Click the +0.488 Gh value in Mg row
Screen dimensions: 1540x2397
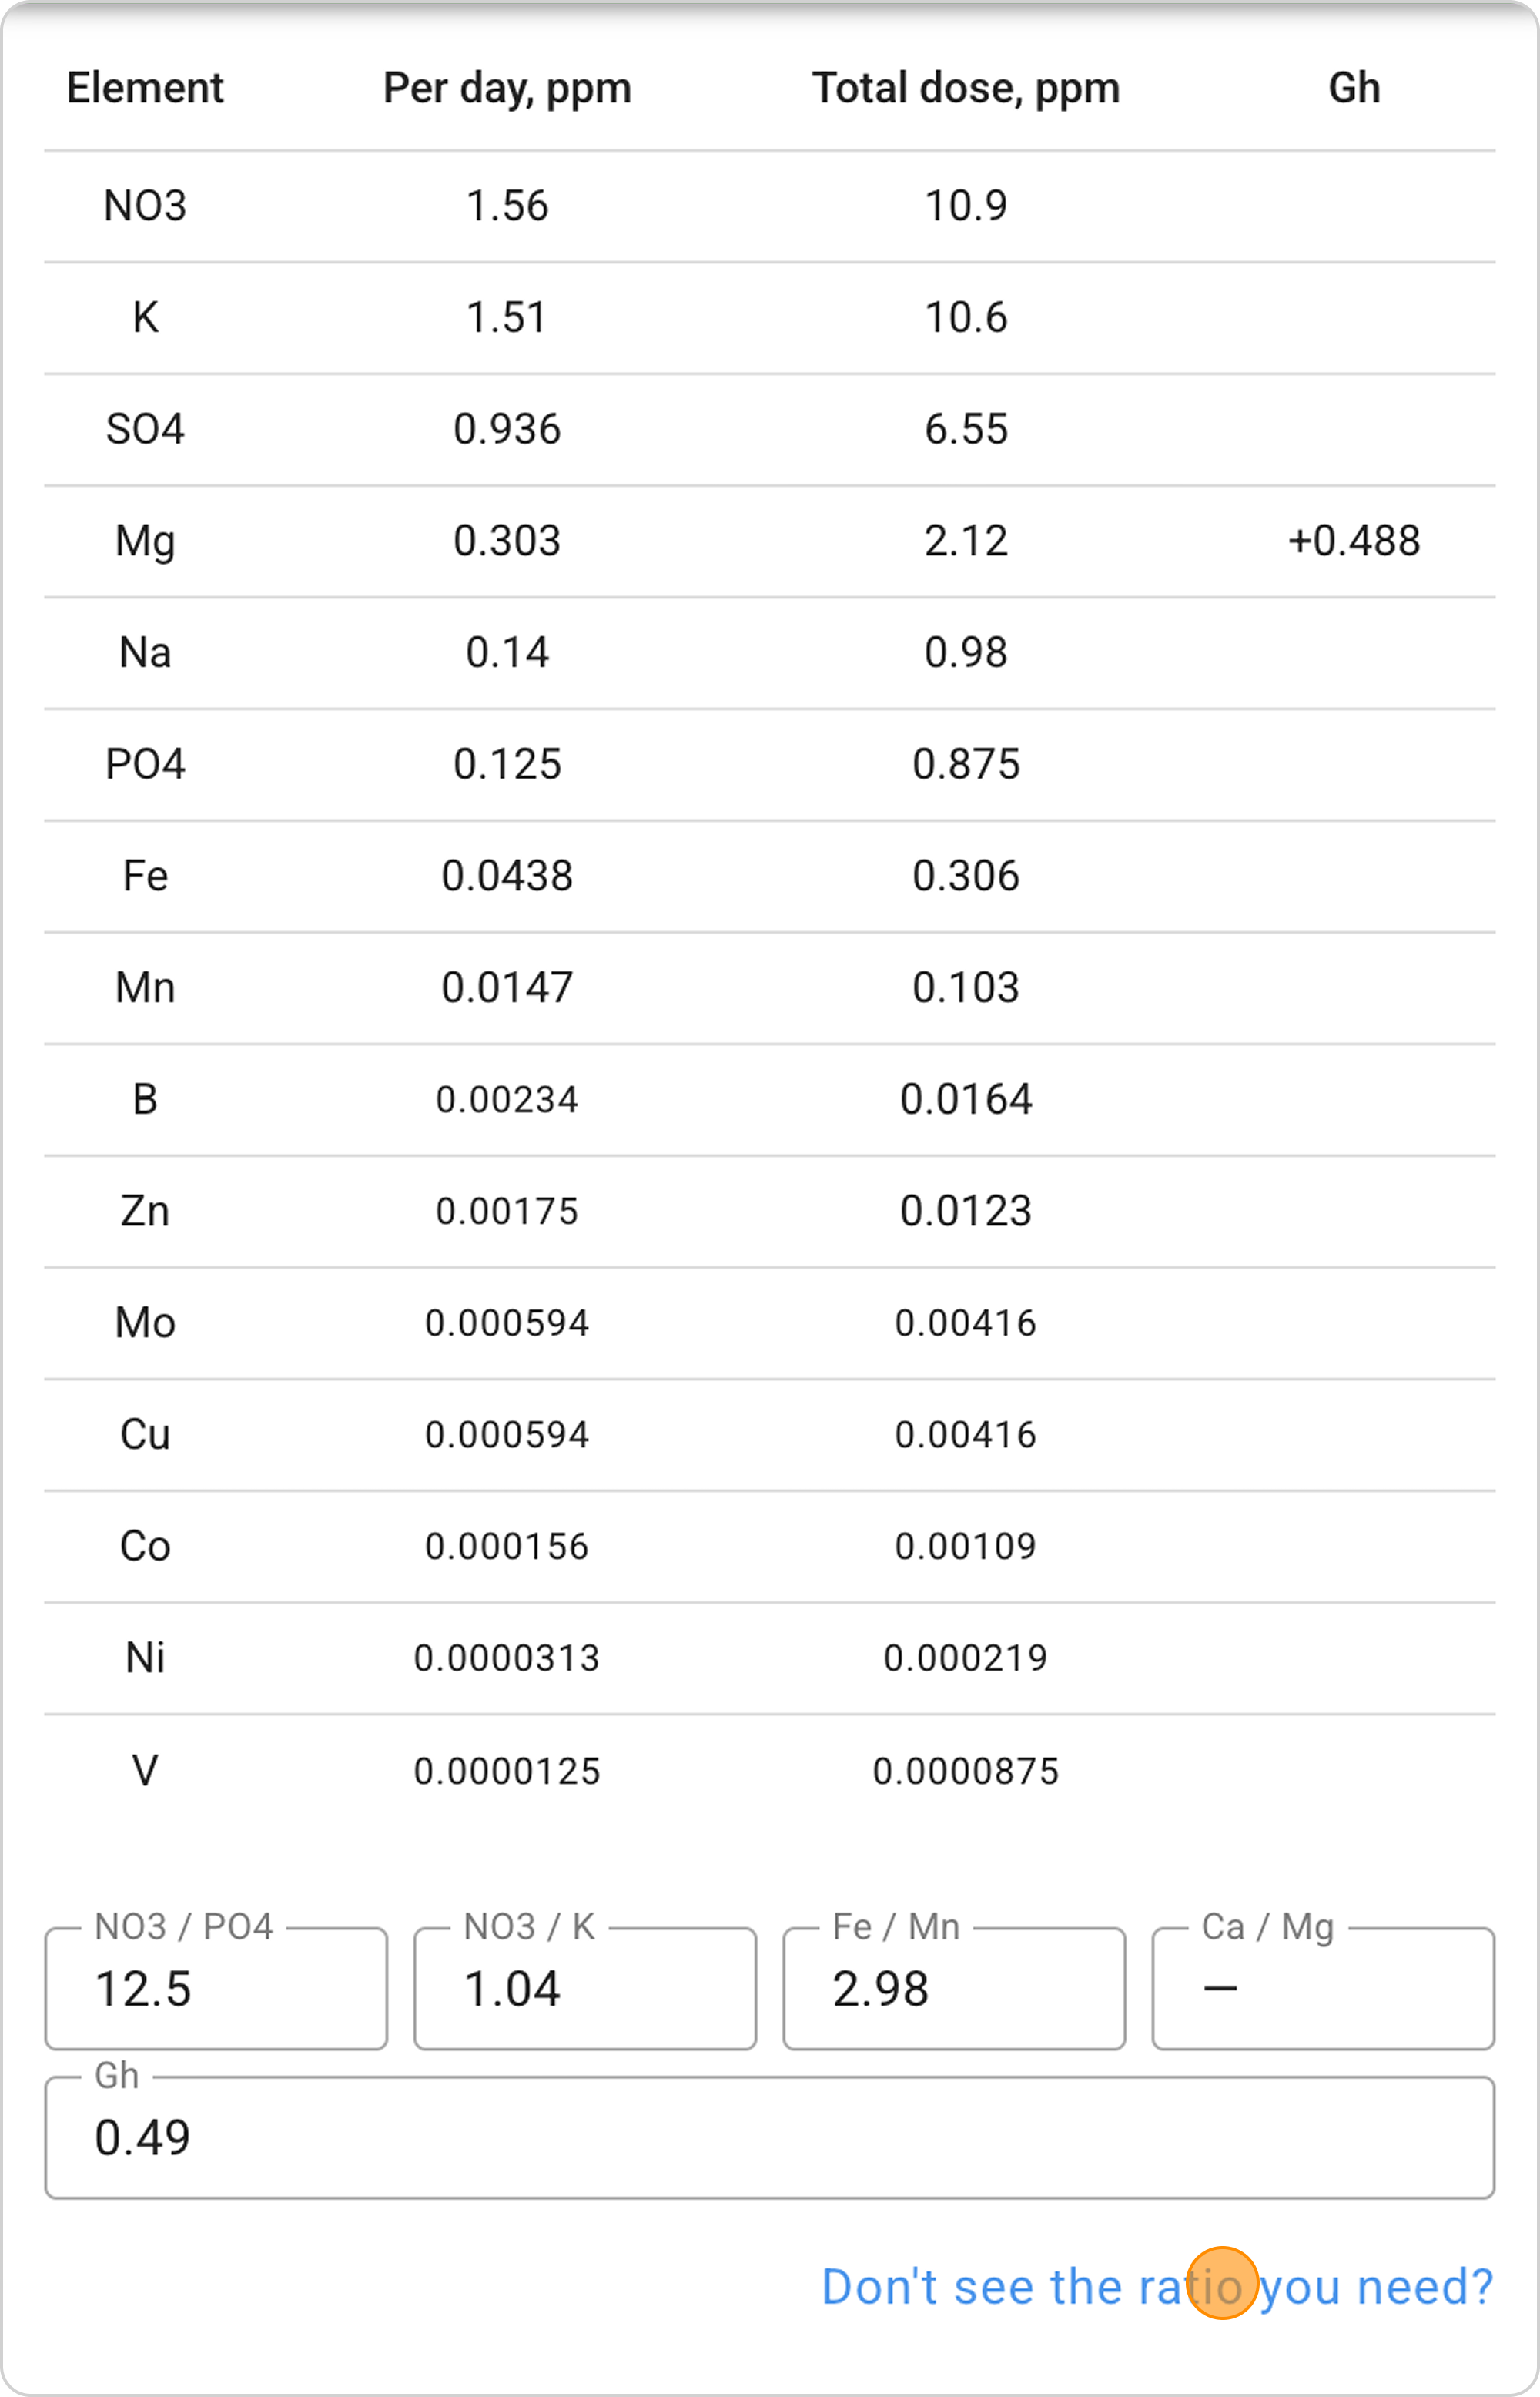[1354, 541]
